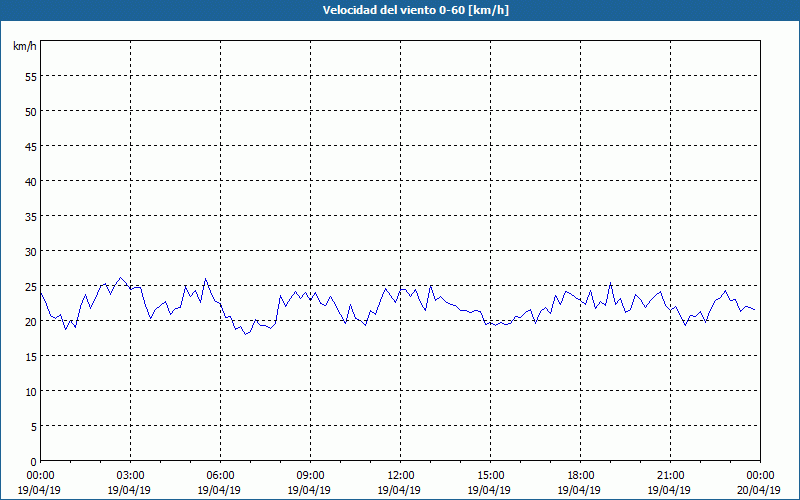The image size is (800, 500).
Task: Click the wind speed spike at 19:00
Action: (x=610, y=283)
